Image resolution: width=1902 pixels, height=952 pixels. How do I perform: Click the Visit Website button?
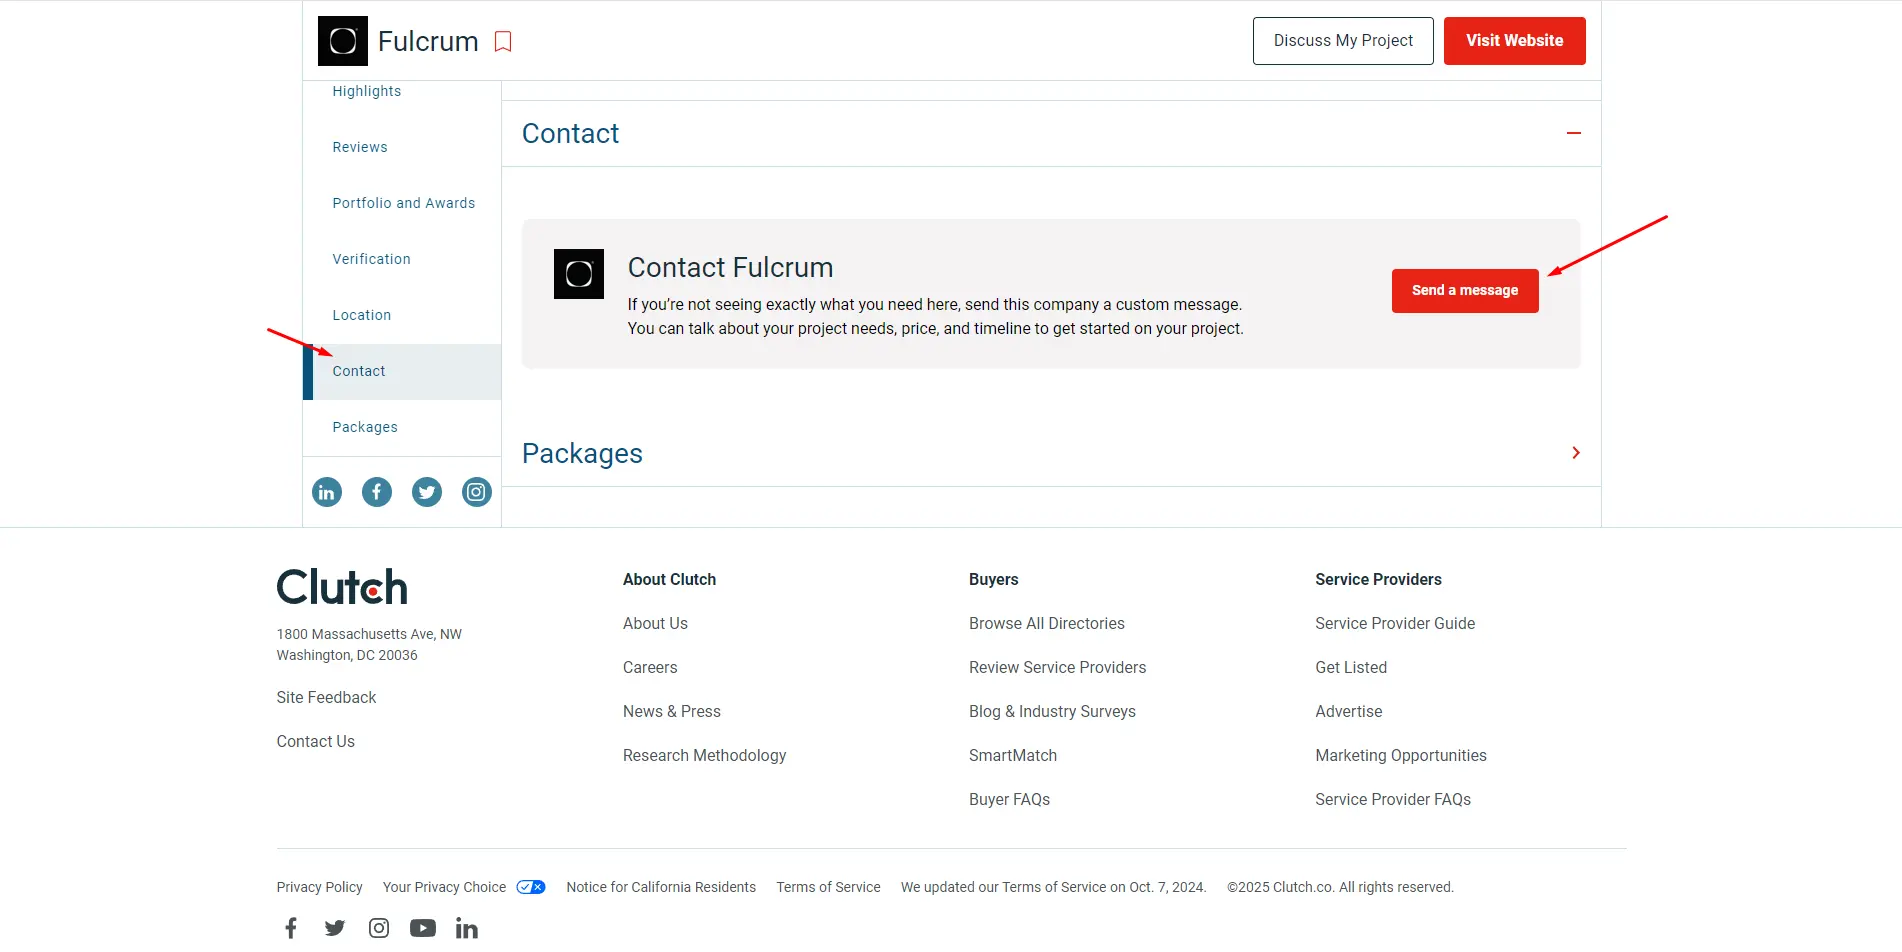click(1515, 41)
